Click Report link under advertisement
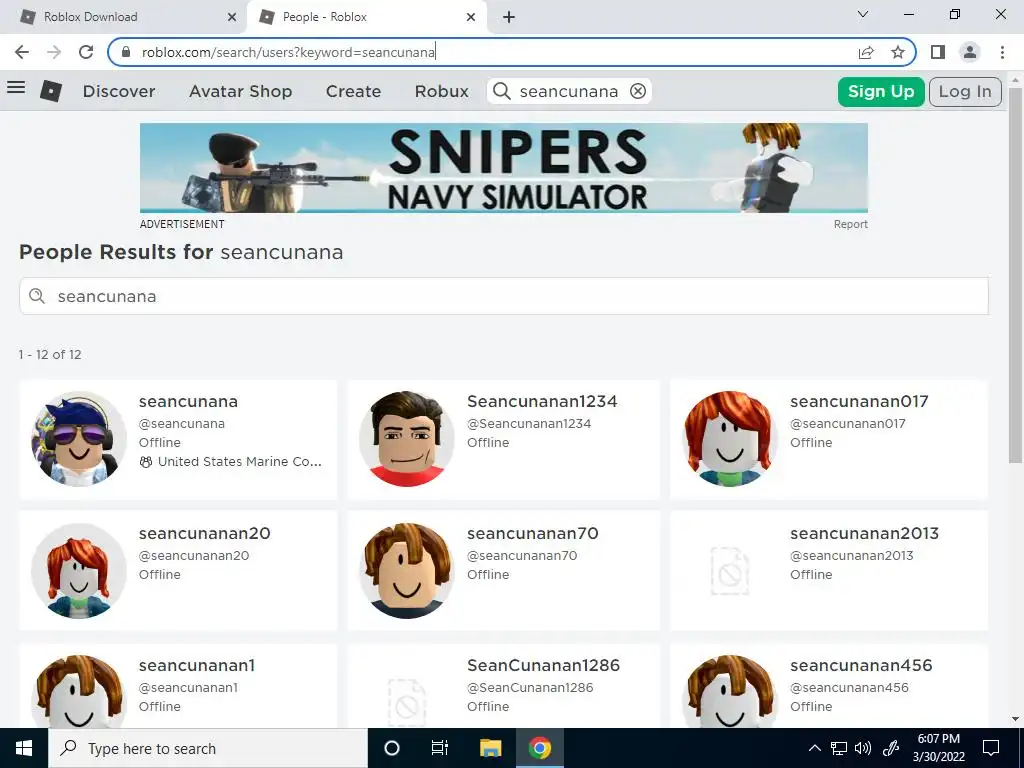The height and width of the screenshot is (768, 1024). (x=850, y=224)
